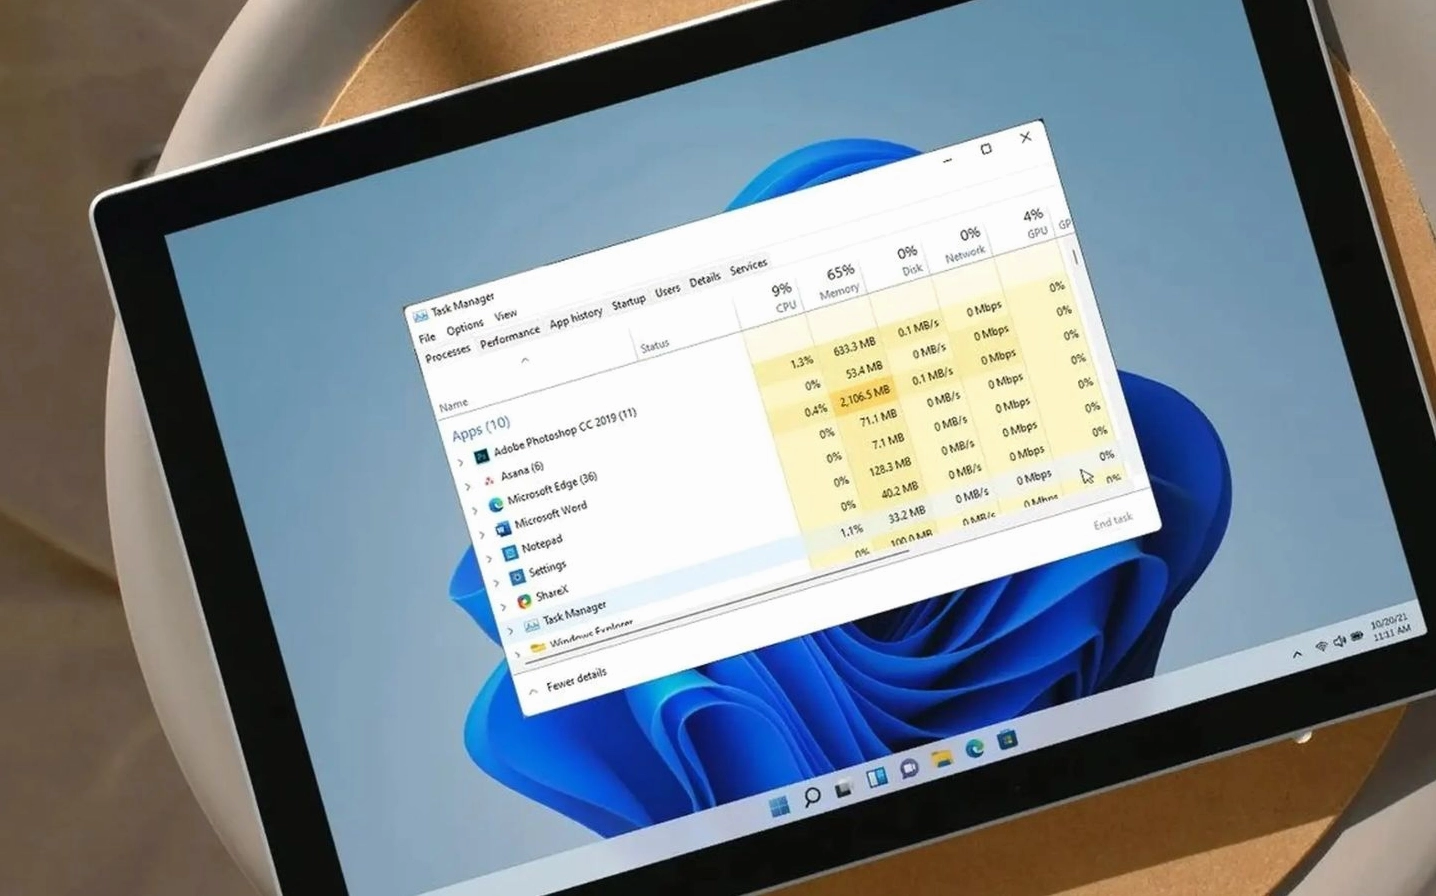This screenshot has height=896, width=1436.
Task: Expand the Notepad process group arrow
Action: (489, 558)
